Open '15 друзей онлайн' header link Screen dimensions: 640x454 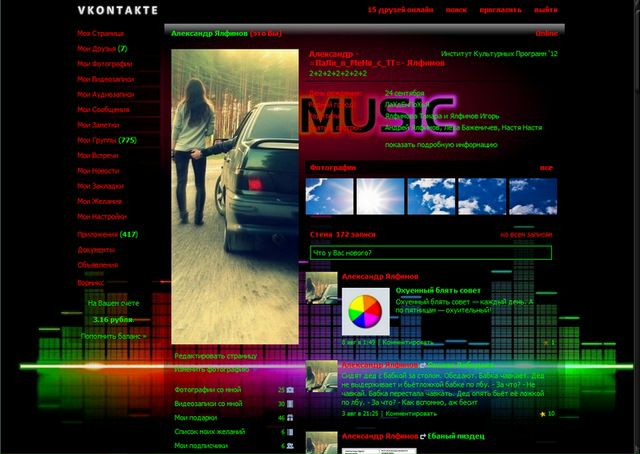[x=400, y=9]
